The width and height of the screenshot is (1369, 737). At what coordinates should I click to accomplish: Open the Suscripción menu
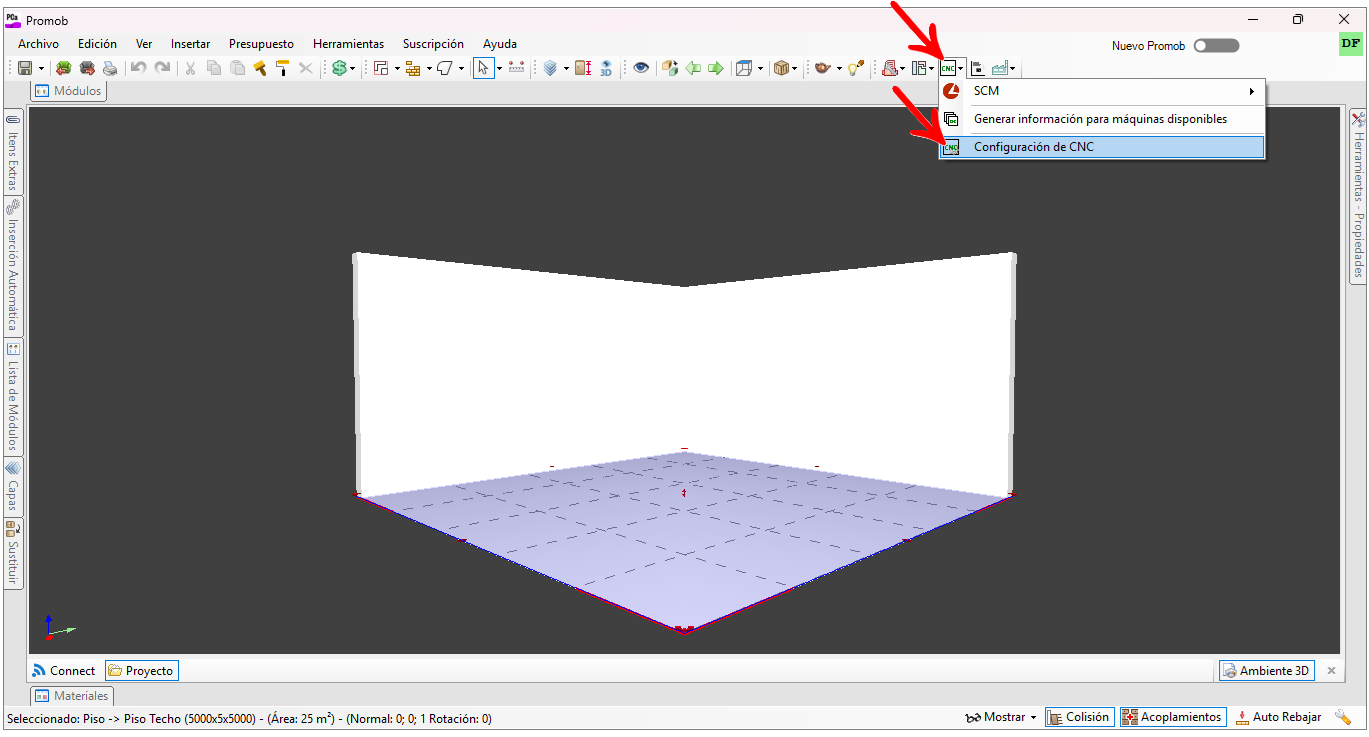(433, 44)
